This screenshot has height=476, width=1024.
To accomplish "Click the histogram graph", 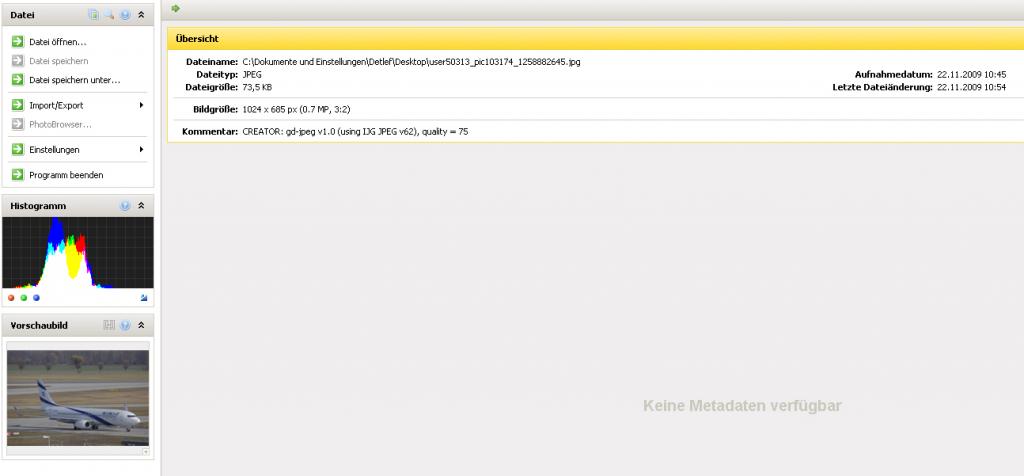I will tap(78, 253).
